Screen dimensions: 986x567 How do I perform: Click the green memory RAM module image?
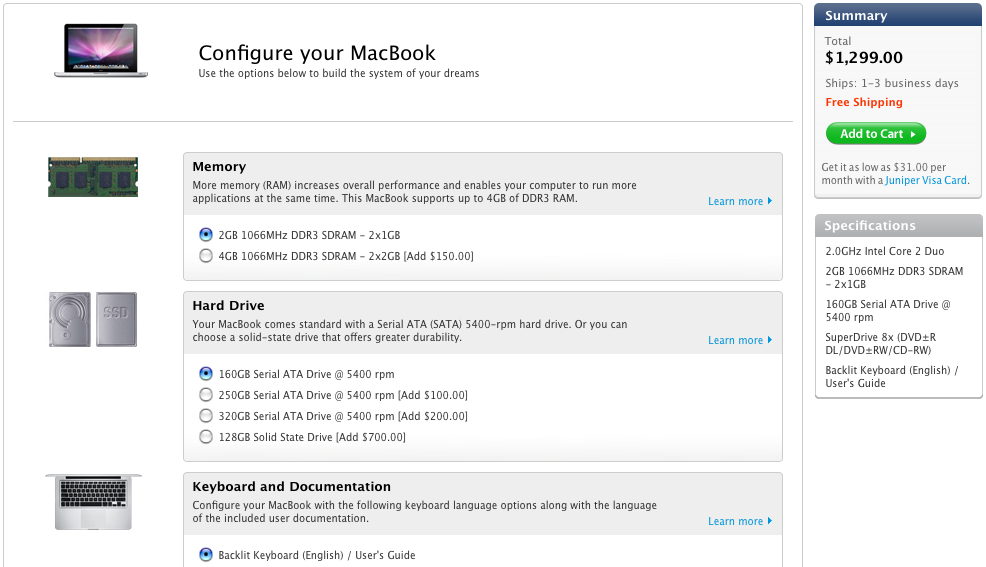pyautogui.click(x=93, y=177)
